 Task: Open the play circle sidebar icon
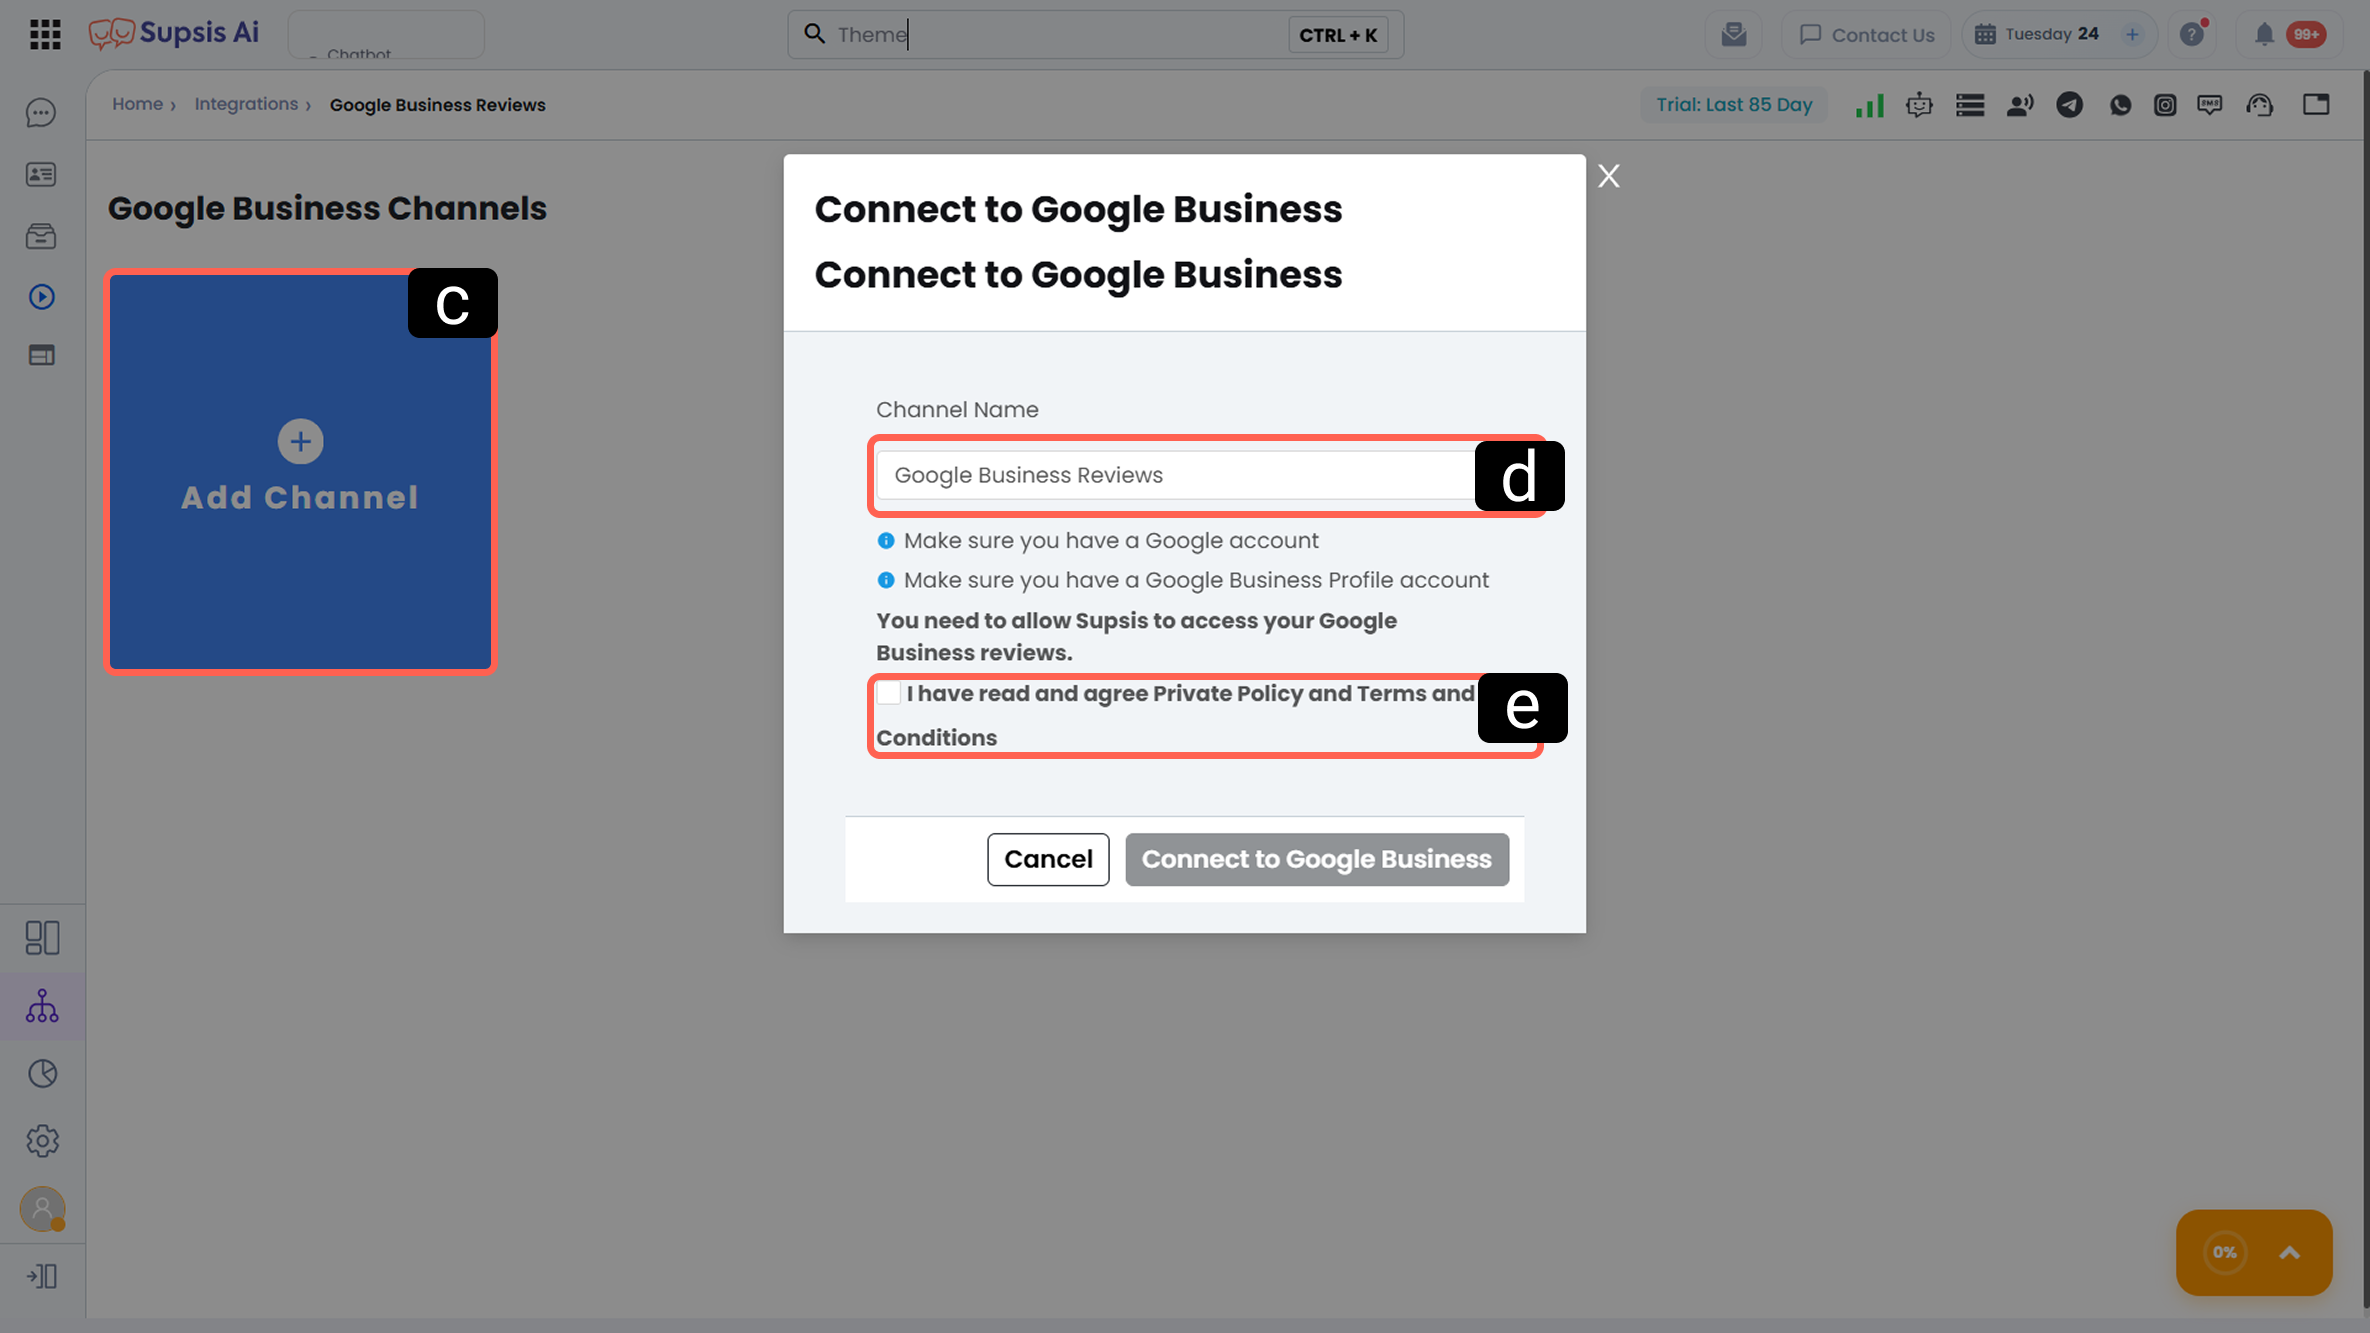coord(41,297)
